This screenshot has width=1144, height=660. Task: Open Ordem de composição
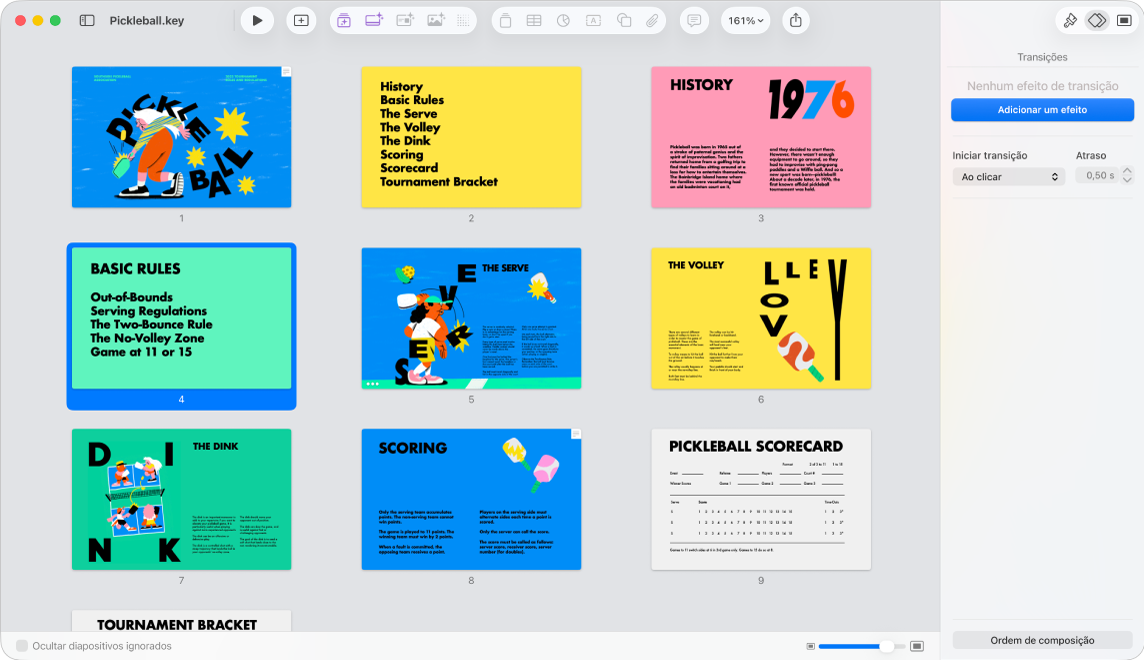pyautogui.click(x=1042, y=640)
